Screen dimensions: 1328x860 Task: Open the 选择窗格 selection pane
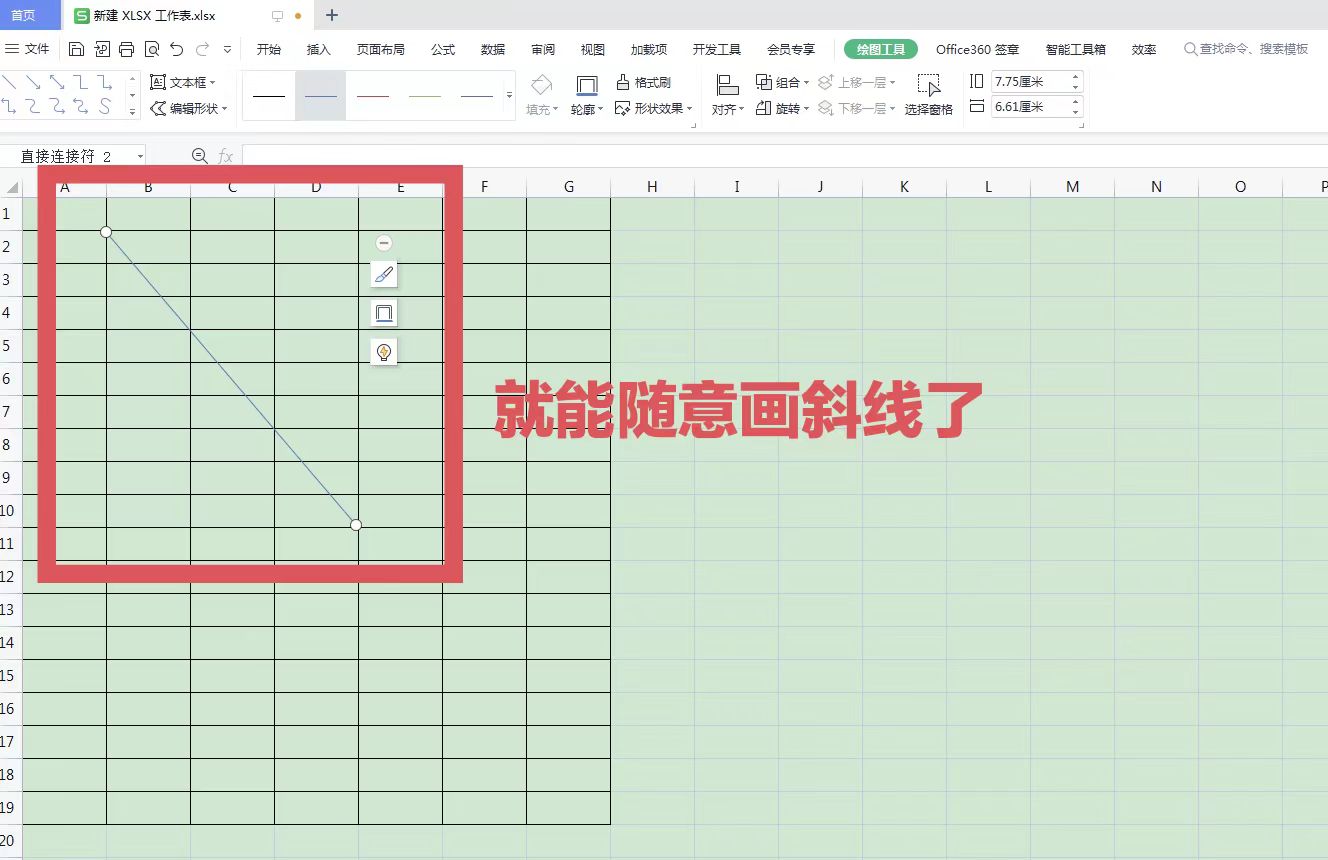click(929, 95)
